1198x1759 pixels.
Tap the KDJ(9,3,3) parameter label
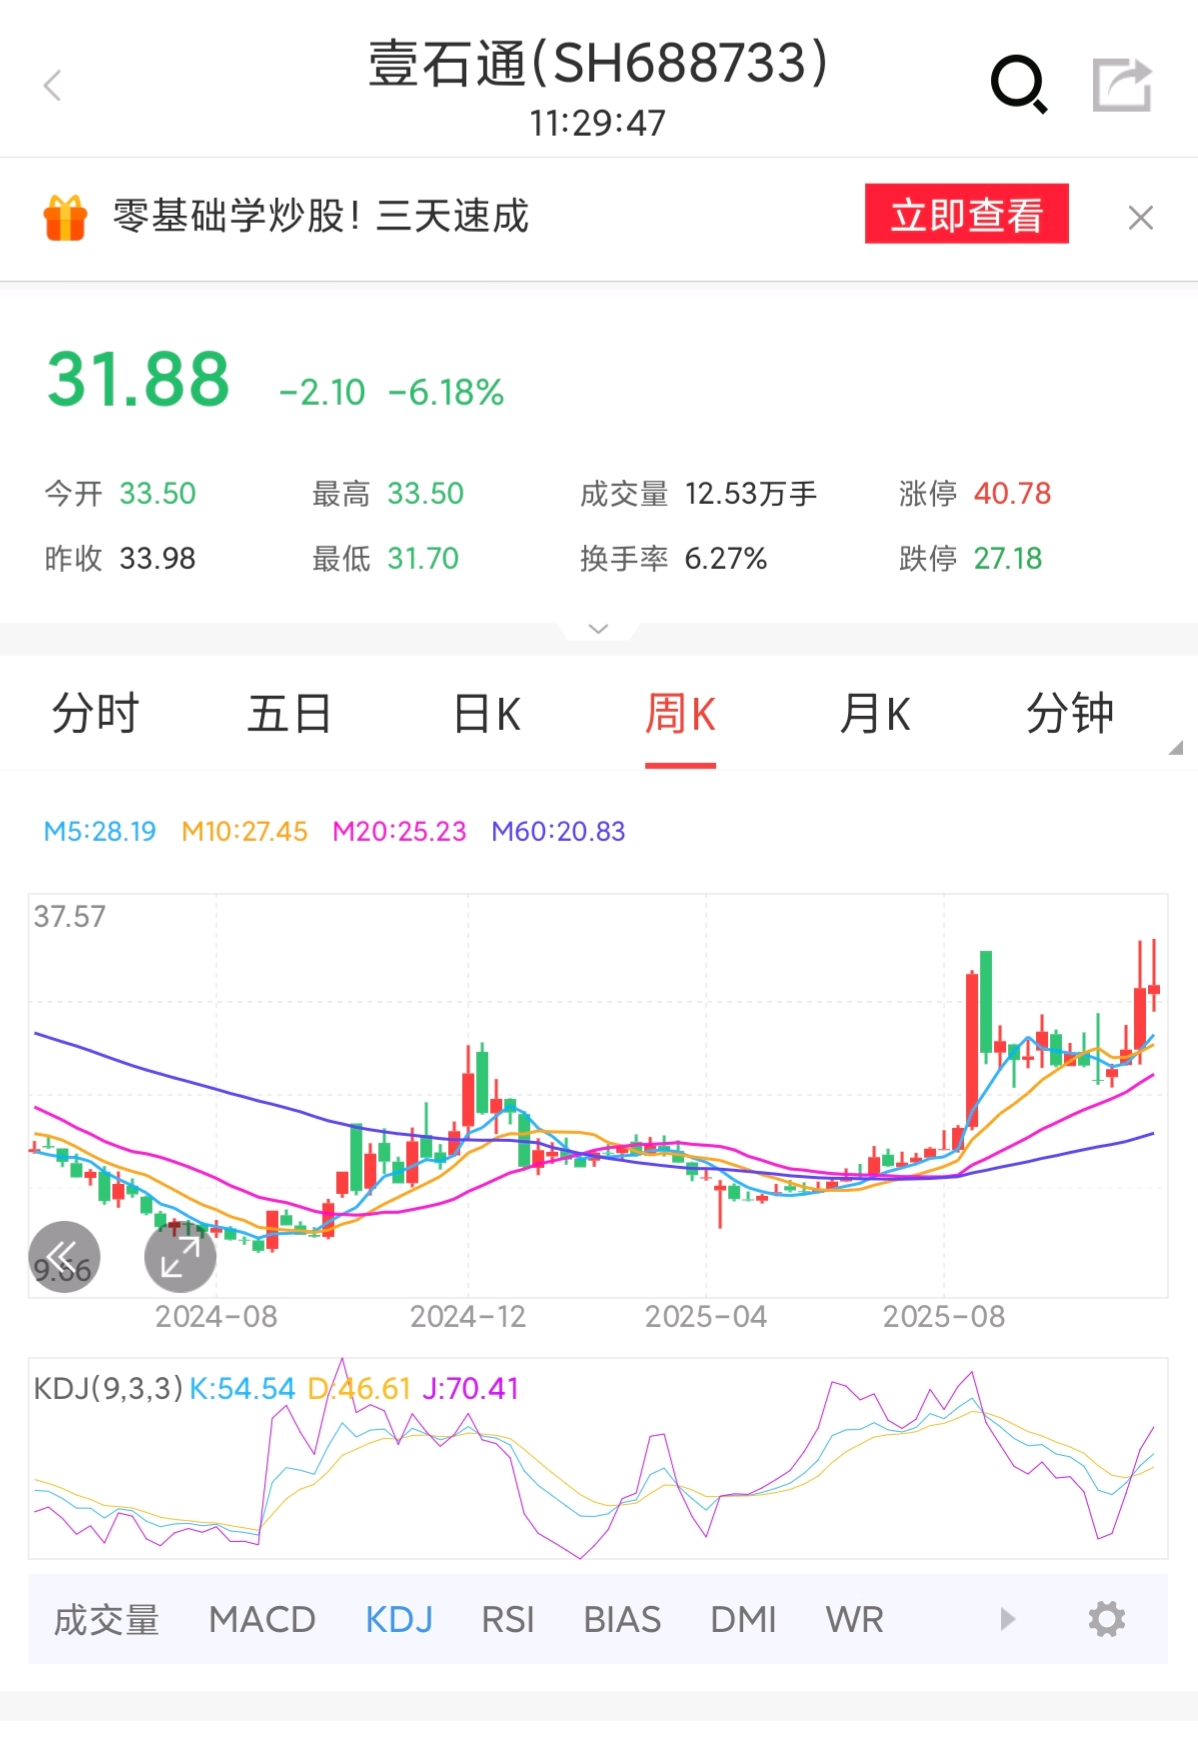point(108,1388)
